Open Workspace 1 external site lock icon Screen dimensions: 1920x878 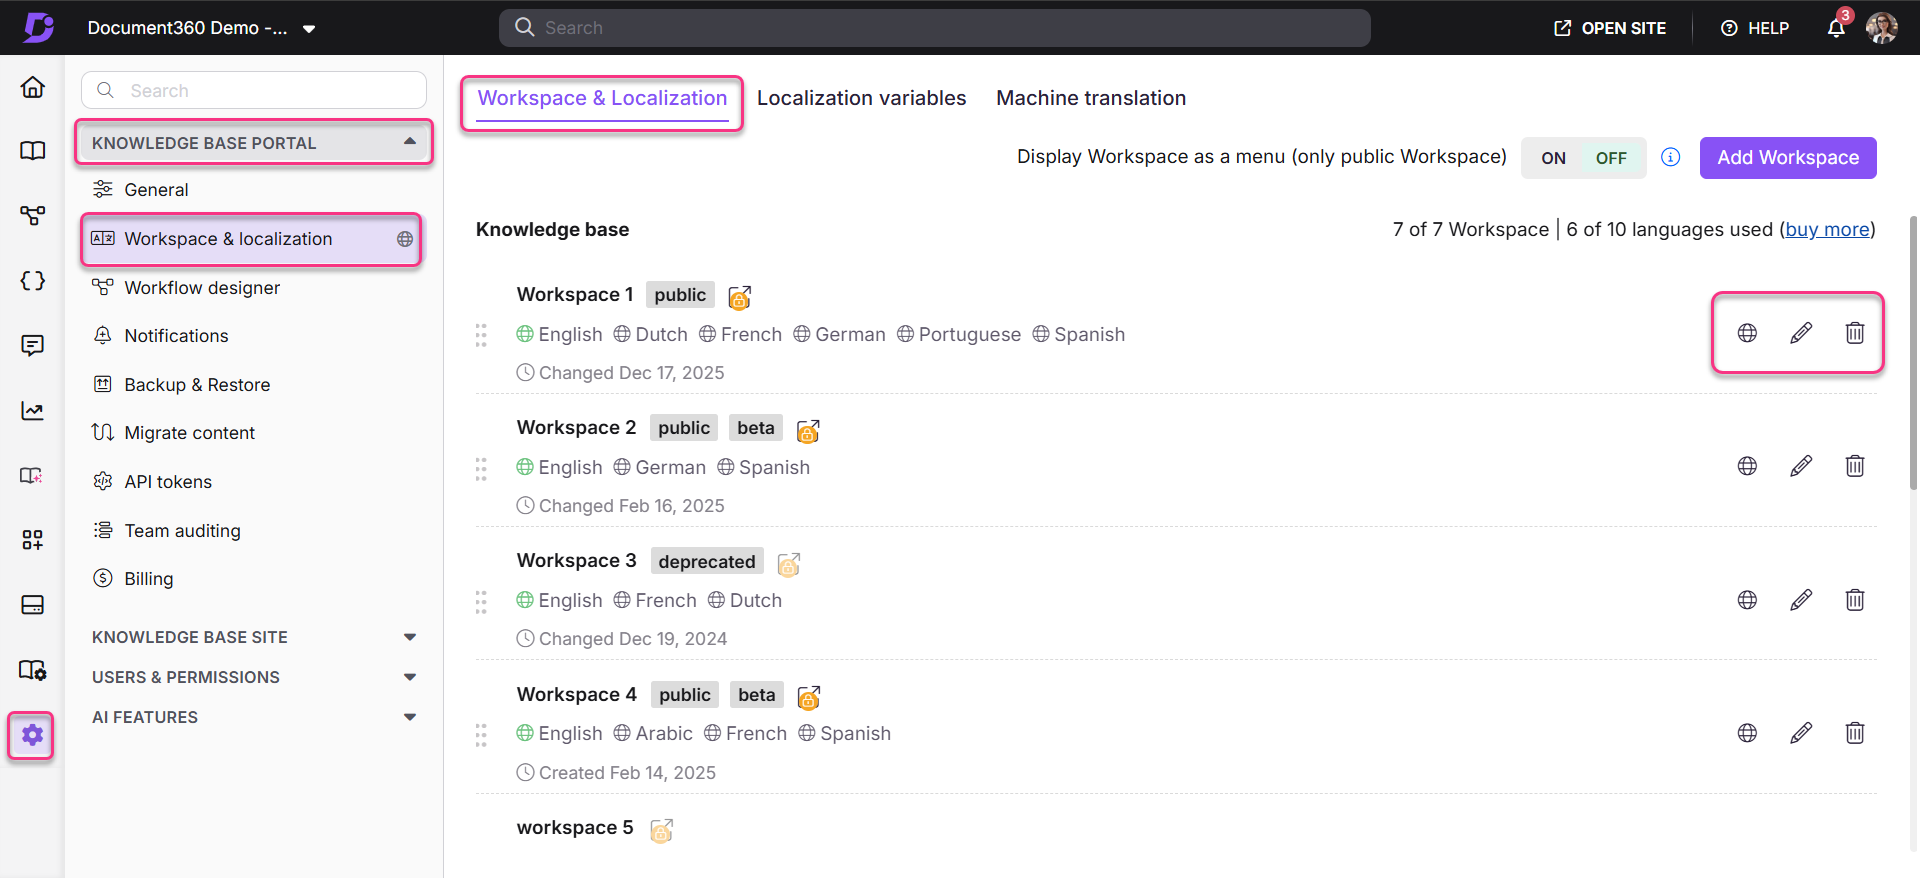739,297
